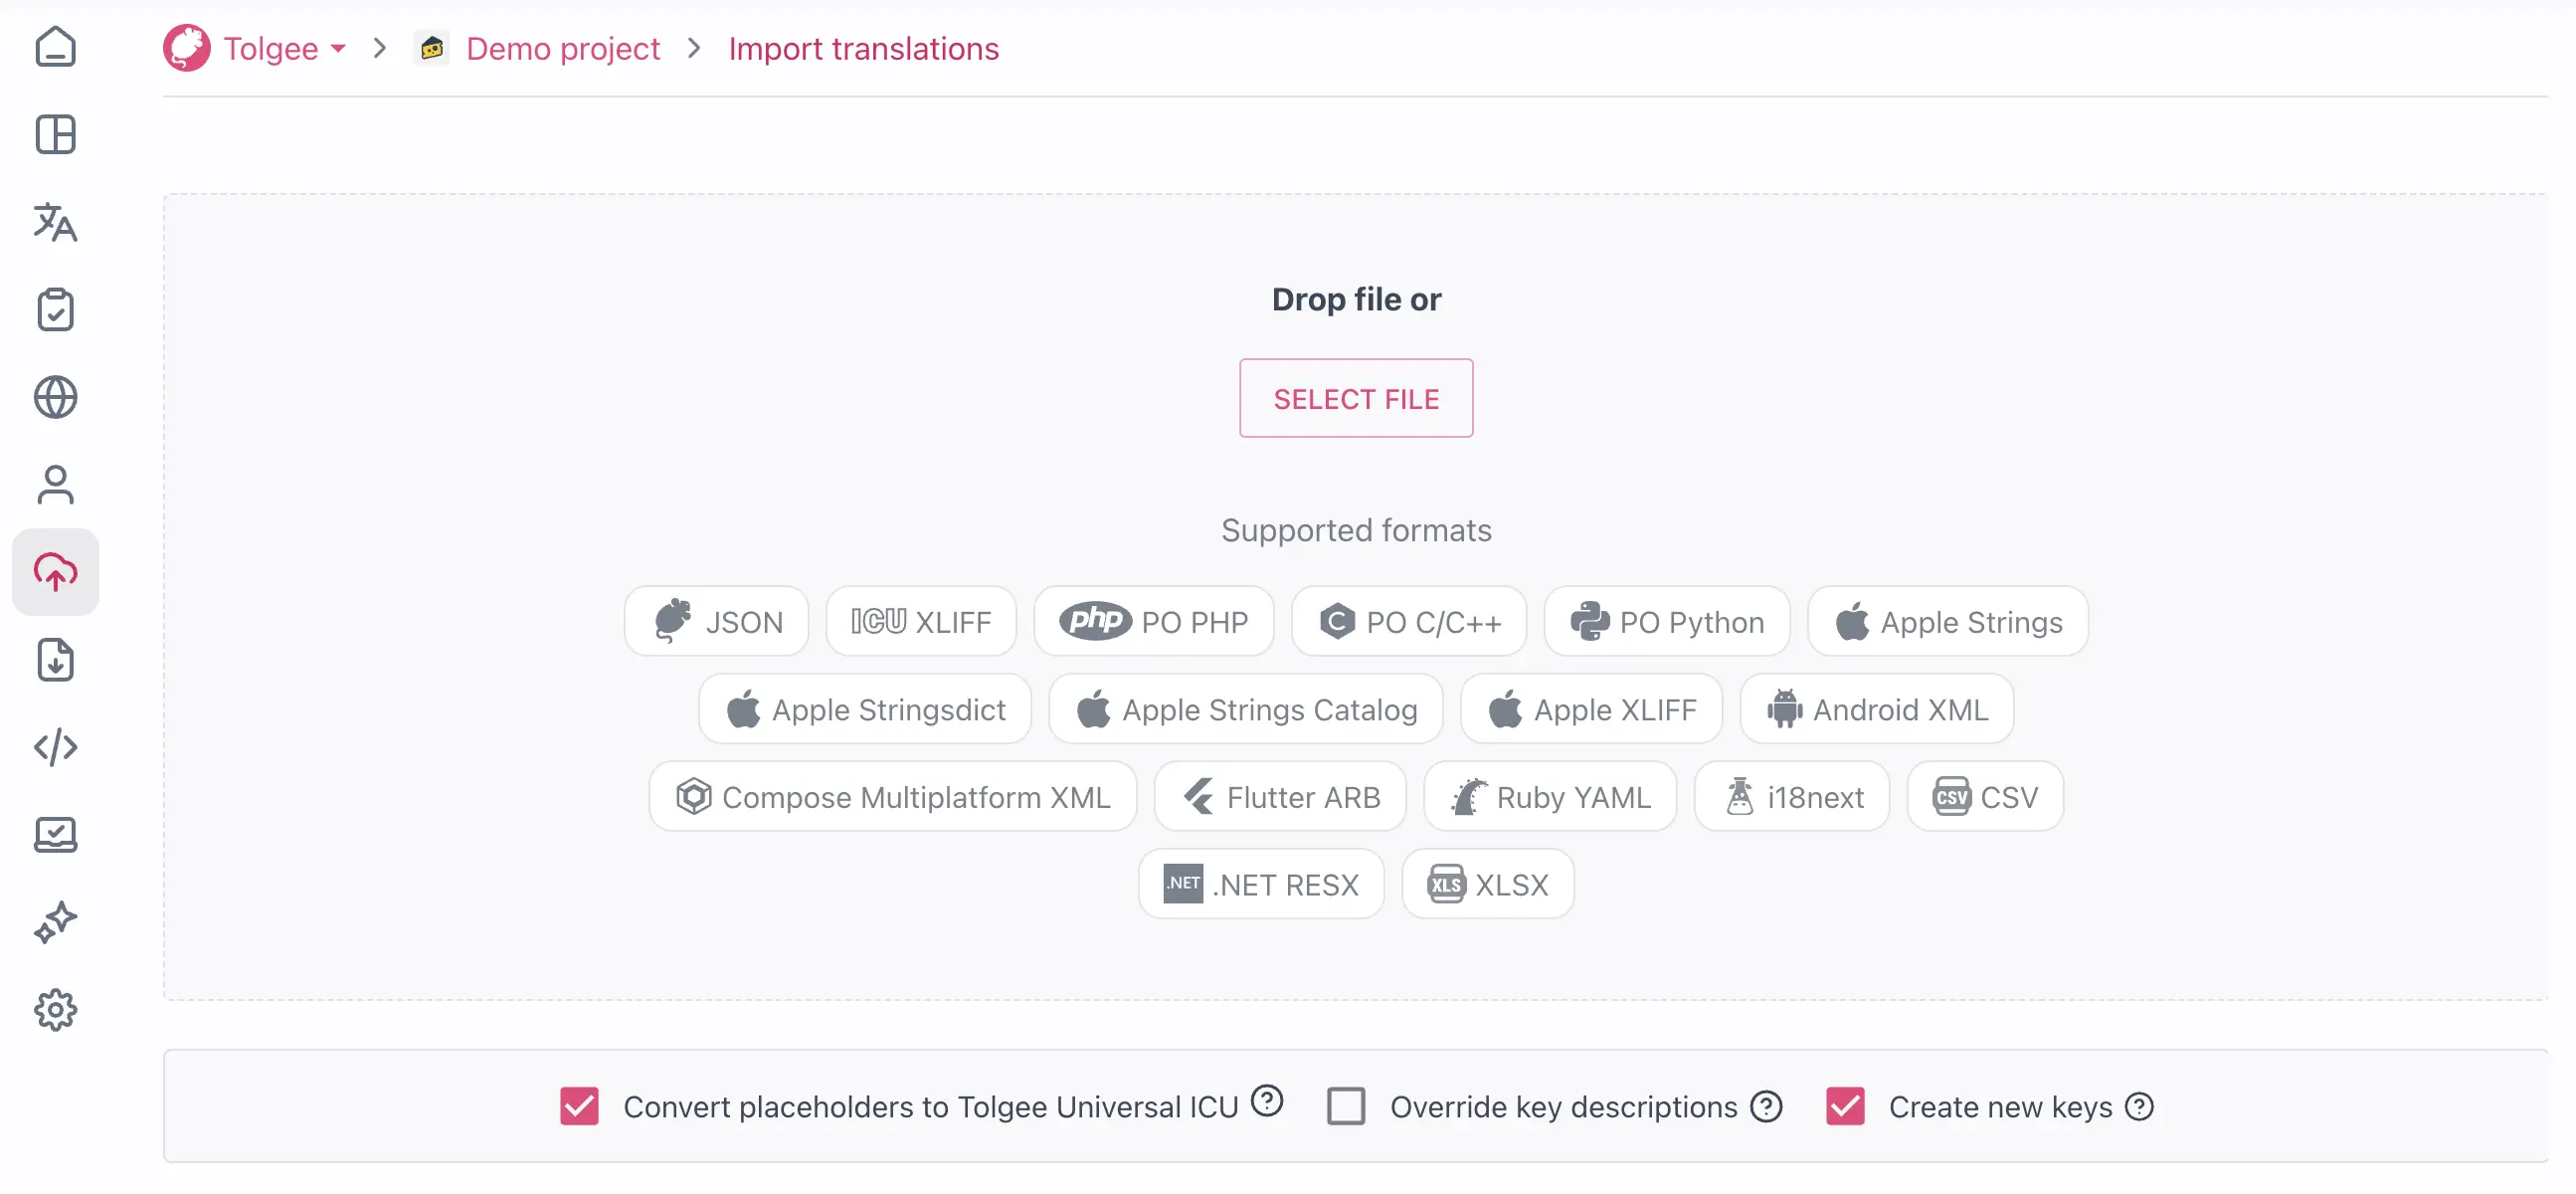Open the AI sparkle sidebar icon
The height and width of the screenshot is (1194, 2576).
(55, 922)
